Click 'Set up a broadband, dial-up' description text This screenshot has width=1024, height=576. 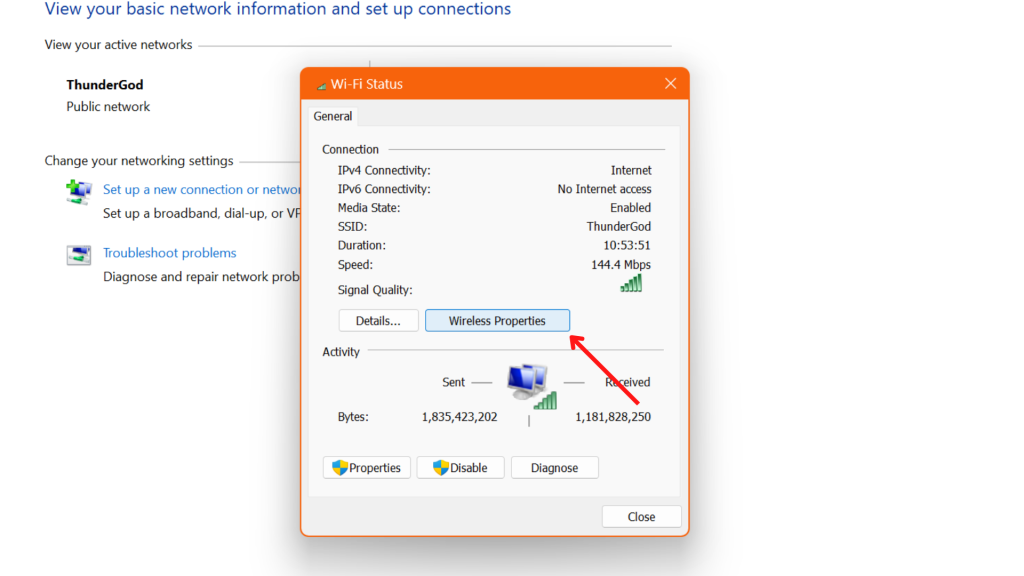click(201, 214)
